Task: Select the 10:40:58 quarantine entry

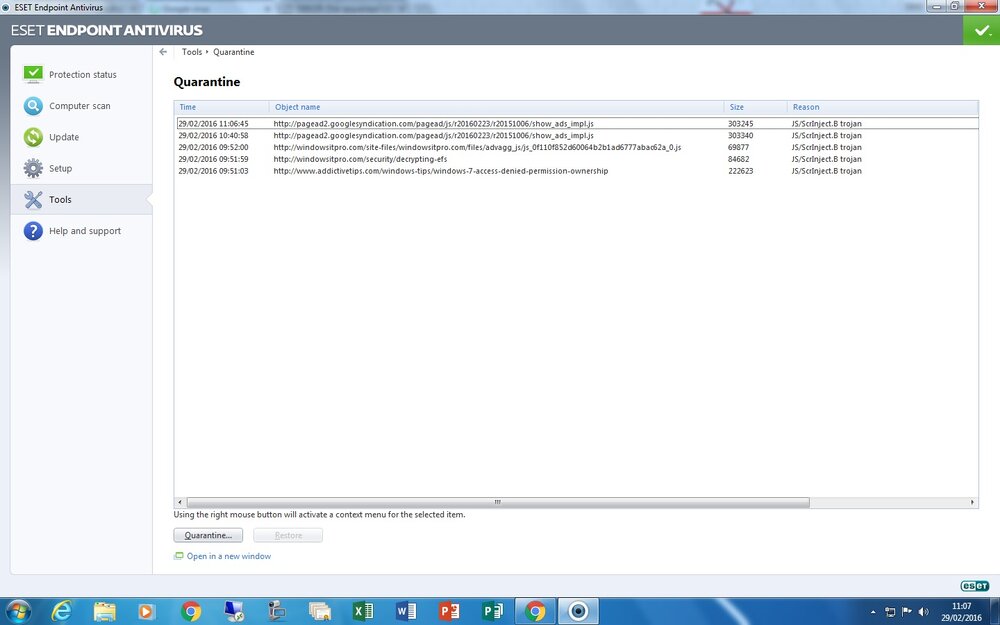Action: (577, 135)
